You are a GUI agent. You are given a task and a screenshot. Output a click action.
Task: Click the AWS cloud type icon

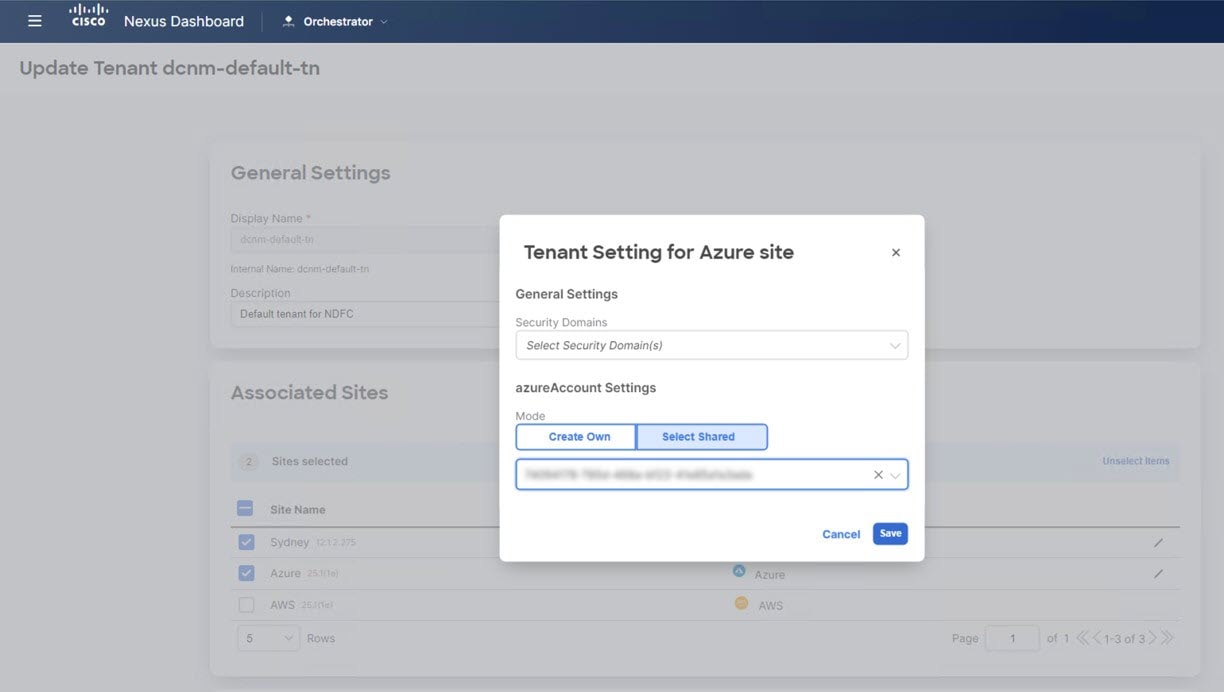741,603
